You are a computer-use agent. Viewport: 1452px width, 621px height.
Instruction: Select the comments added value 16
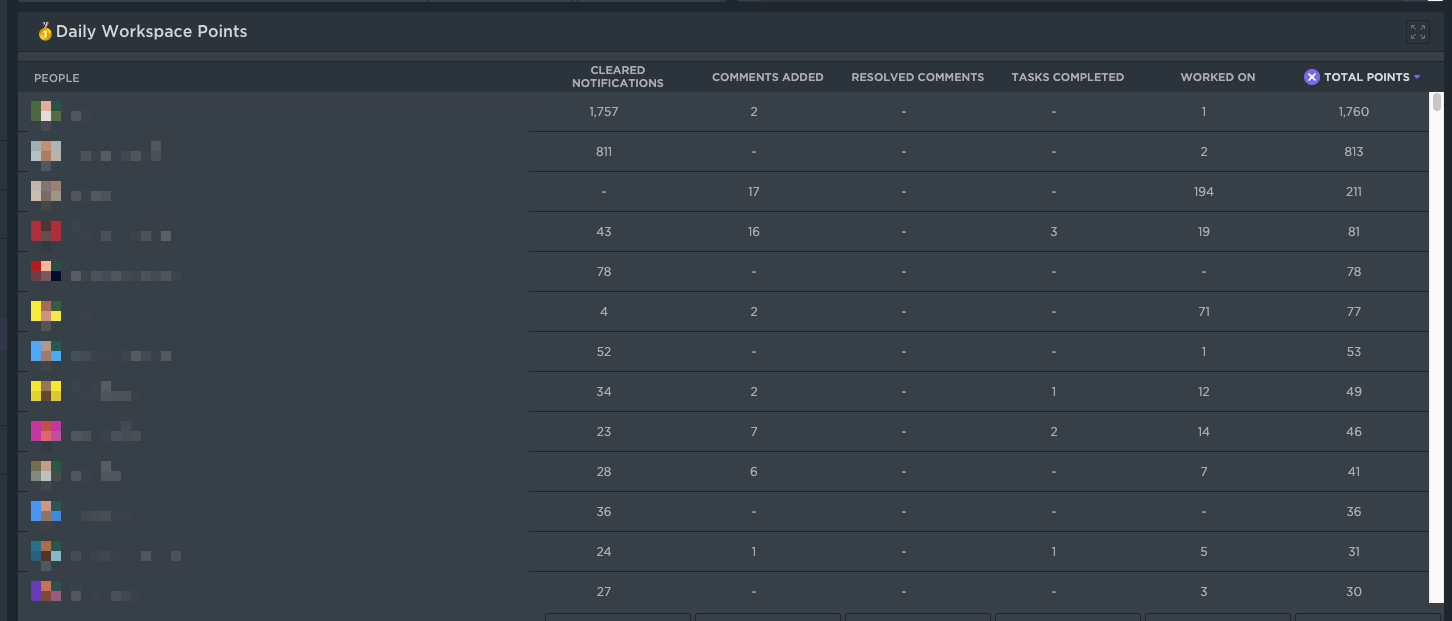pyautogui.click(x=754, y=232)
